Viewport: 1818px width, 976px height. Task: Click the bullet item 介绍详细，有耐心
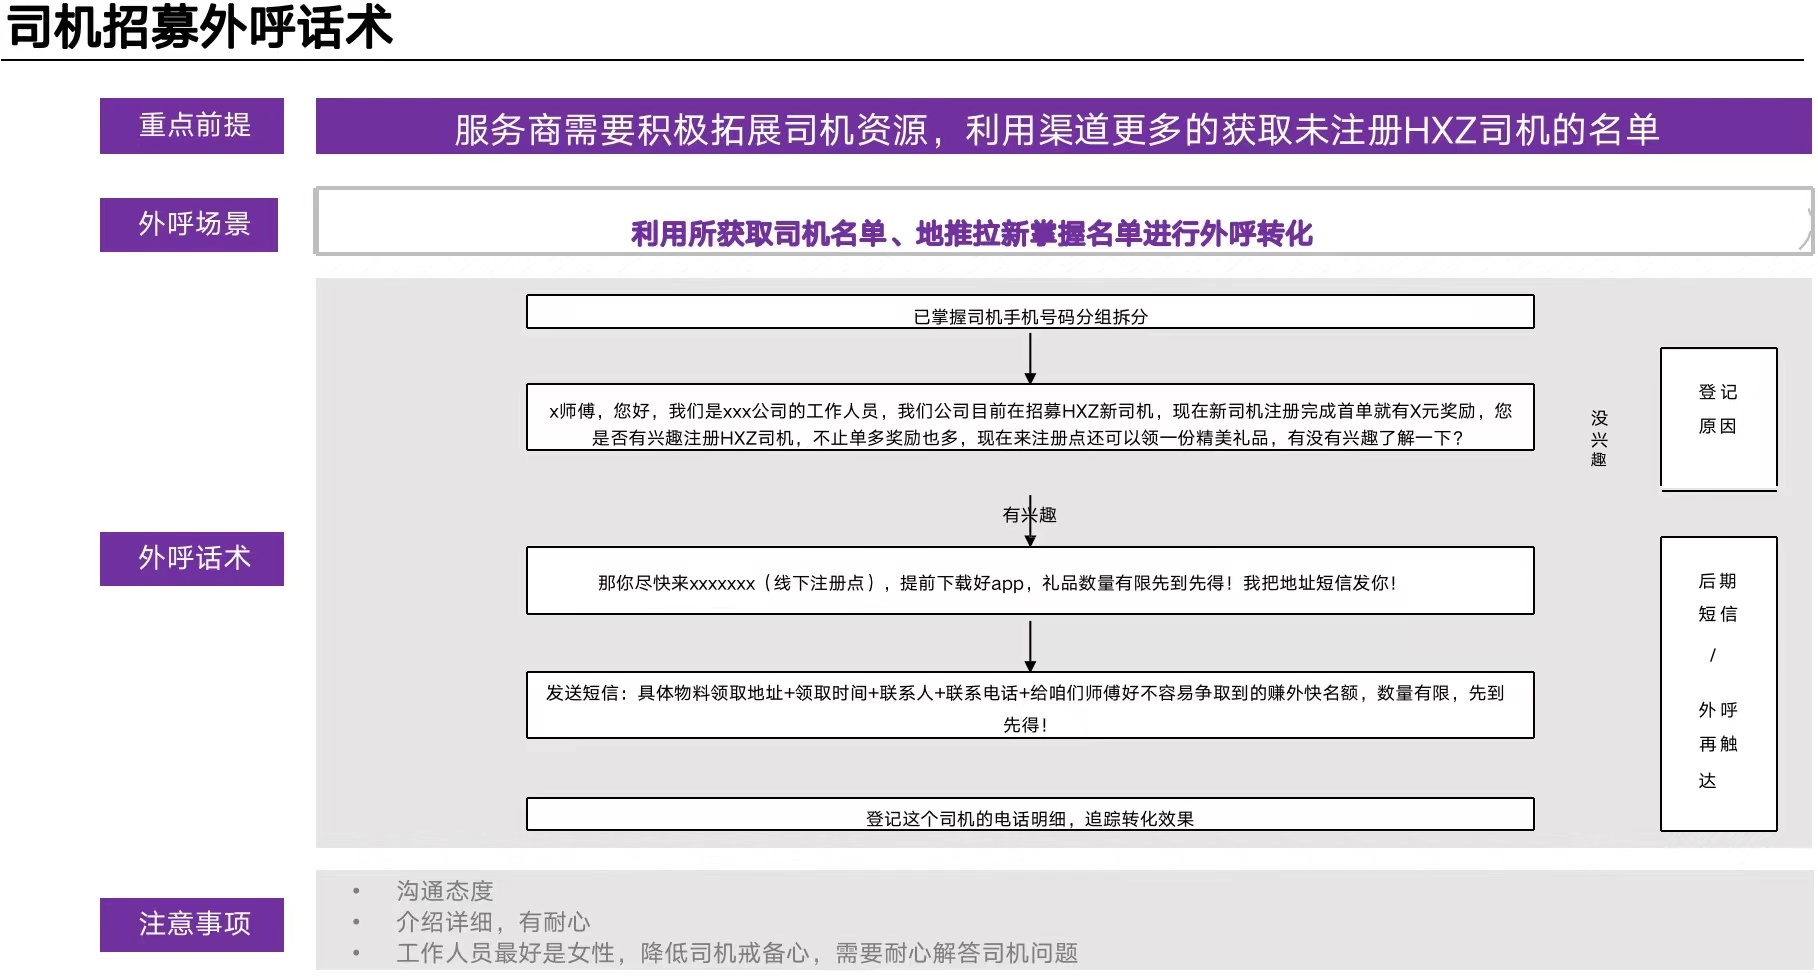(x=493, y=922)
